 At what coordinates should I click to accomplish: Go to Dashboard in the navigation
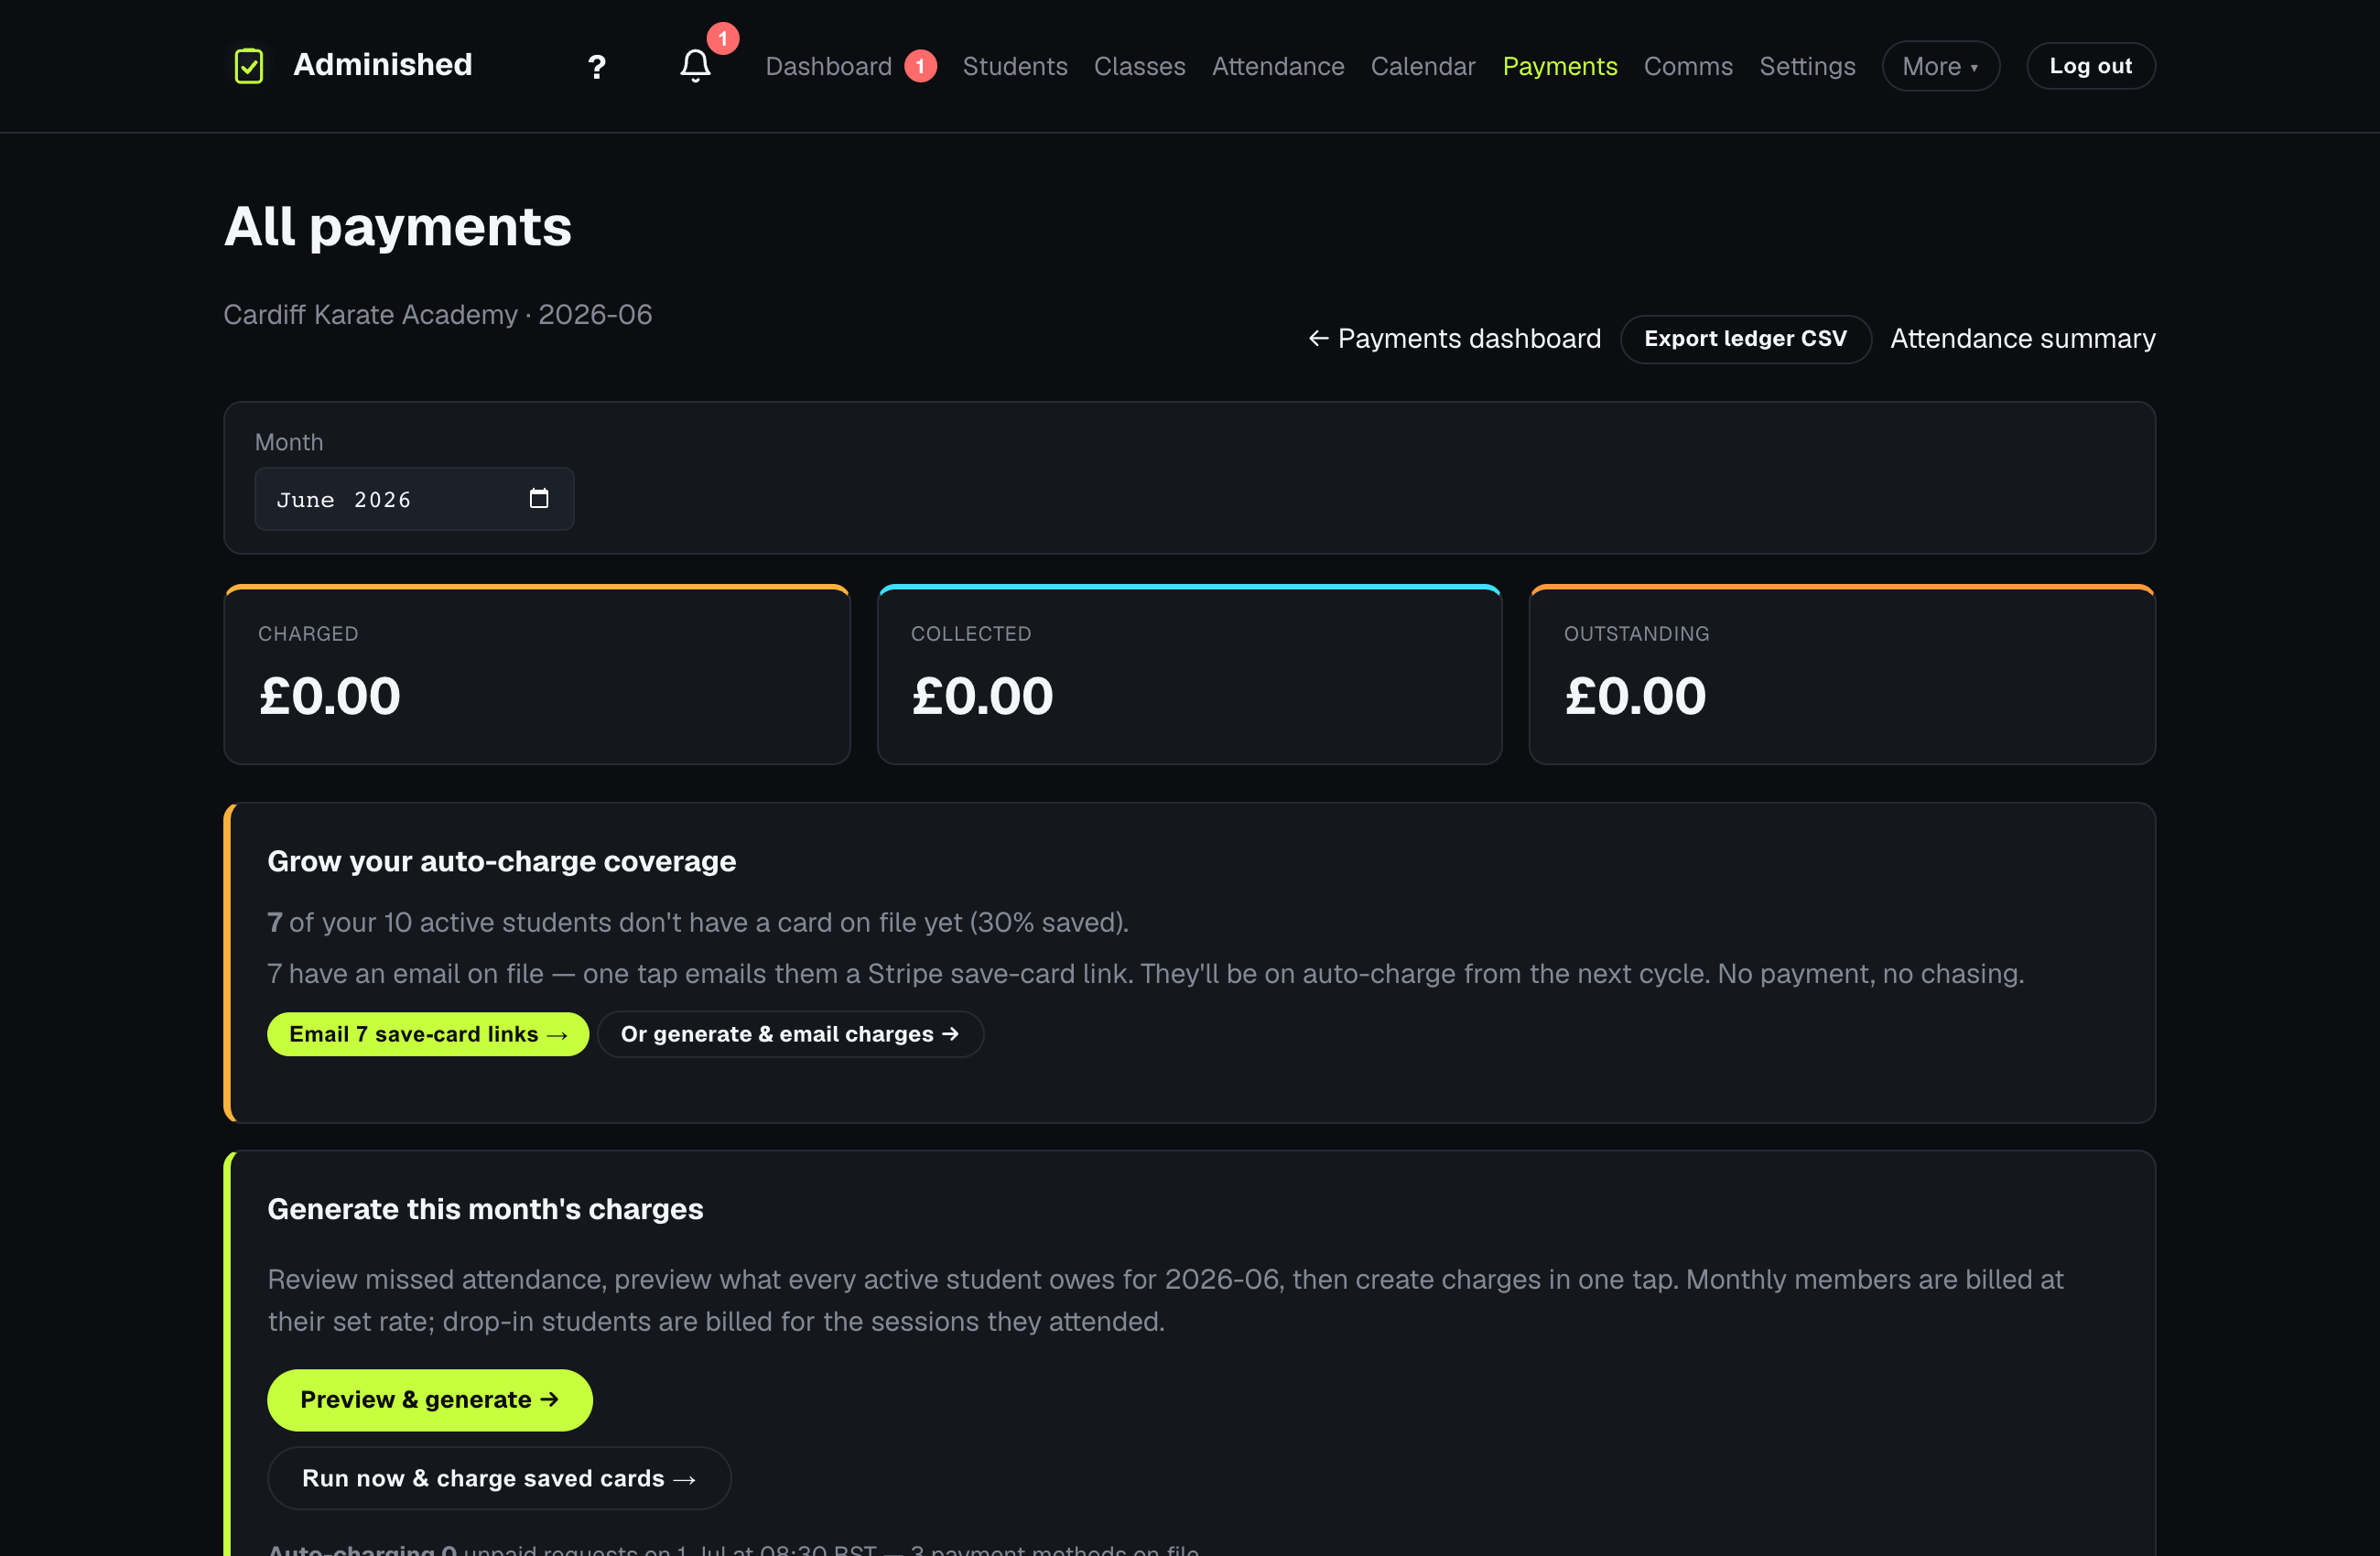coord(828,66)
